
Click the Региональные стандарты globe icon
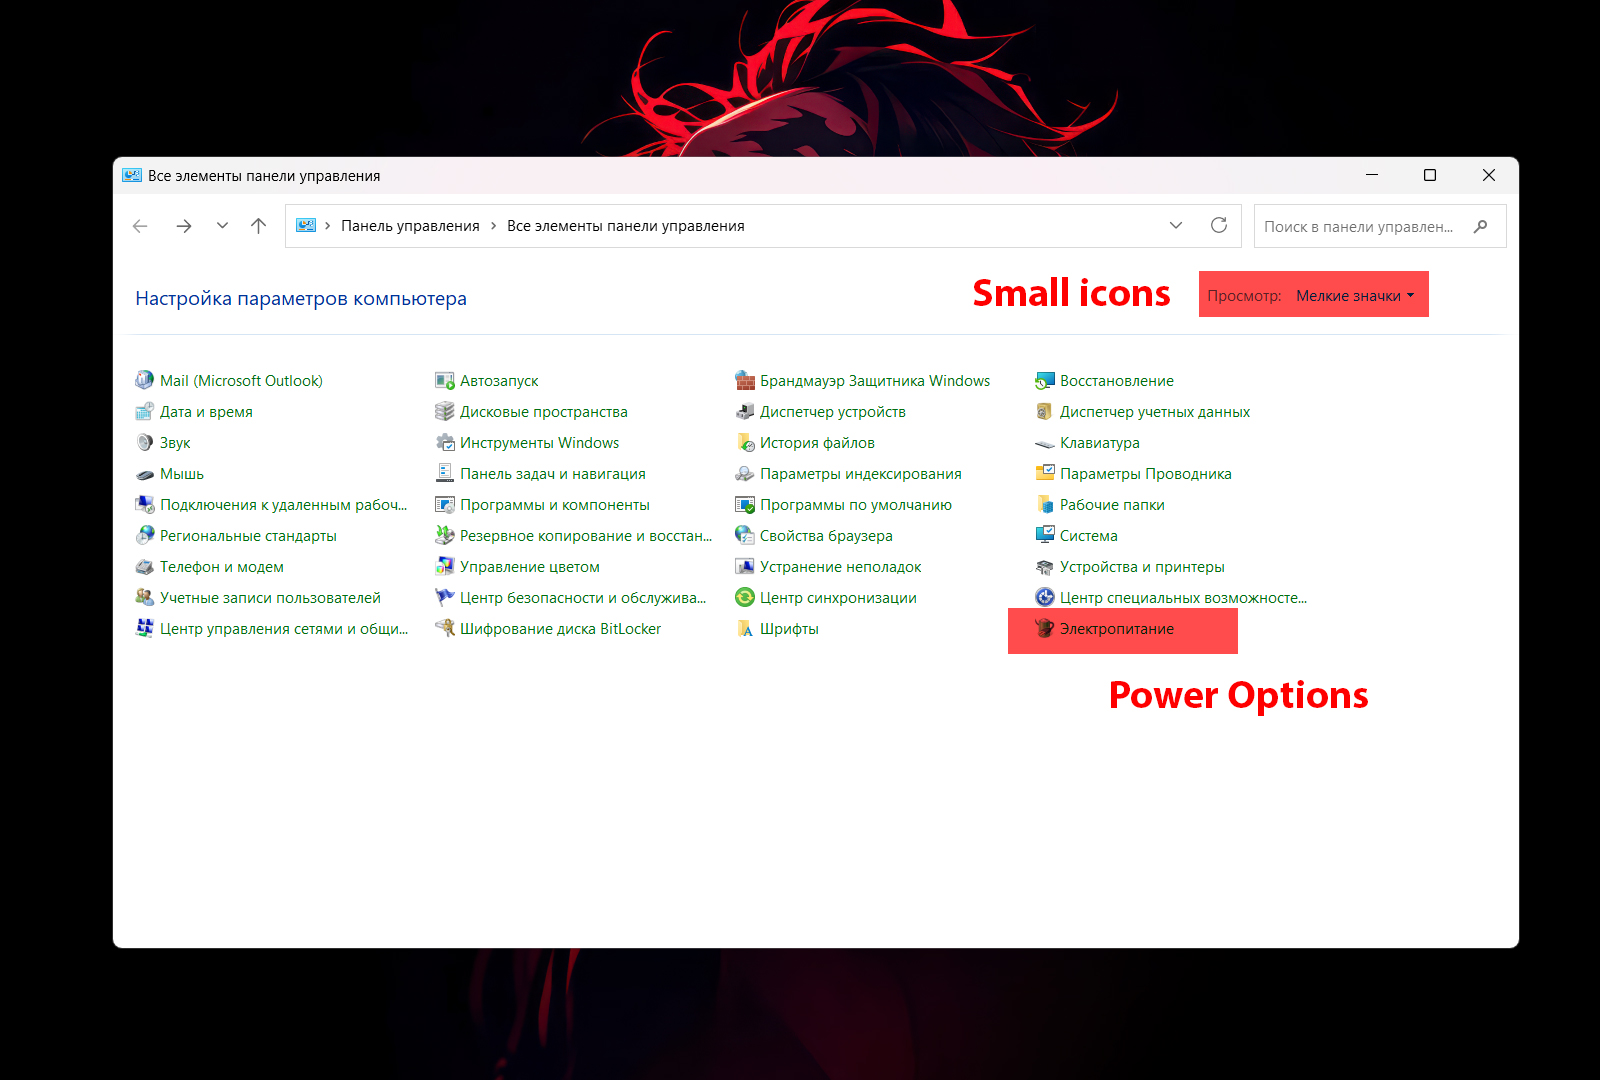point(144,535)
